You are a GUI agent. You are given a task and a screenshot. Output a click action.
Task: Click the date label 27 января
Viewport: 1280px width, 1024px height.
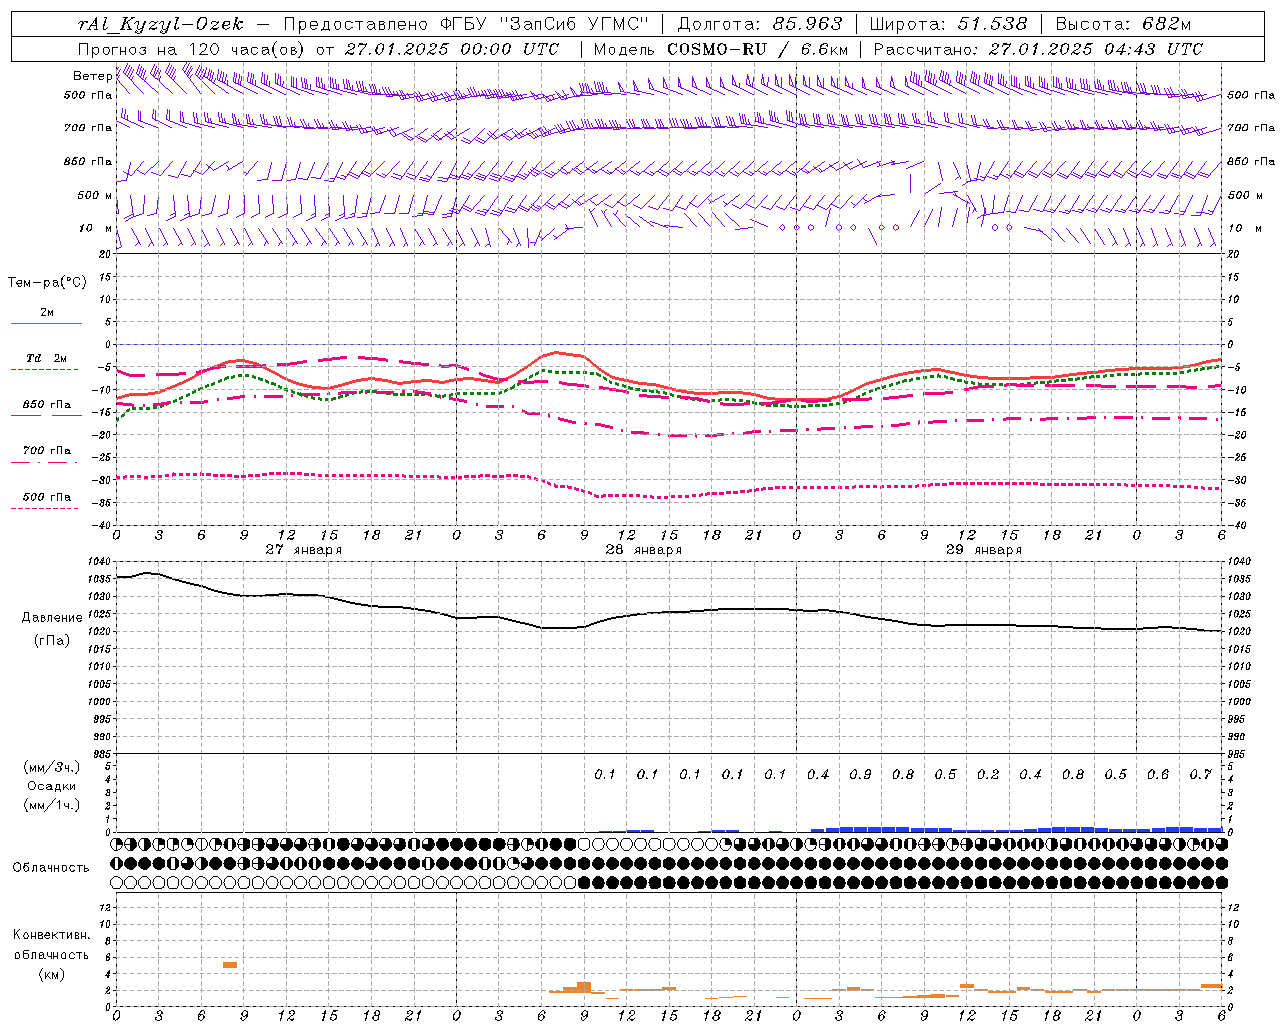(303, 550)
